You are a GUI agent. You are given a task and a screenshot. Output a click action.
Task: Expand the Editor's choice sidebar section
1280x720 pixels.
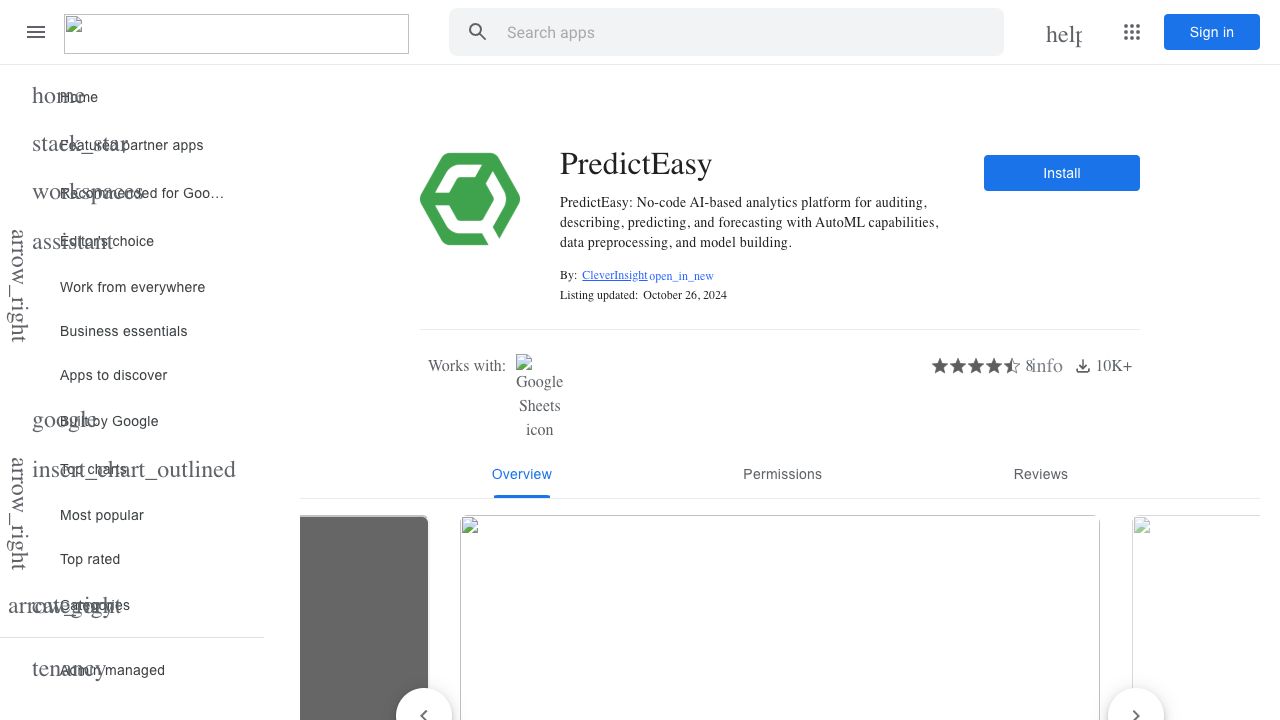[x=18, y=285]
